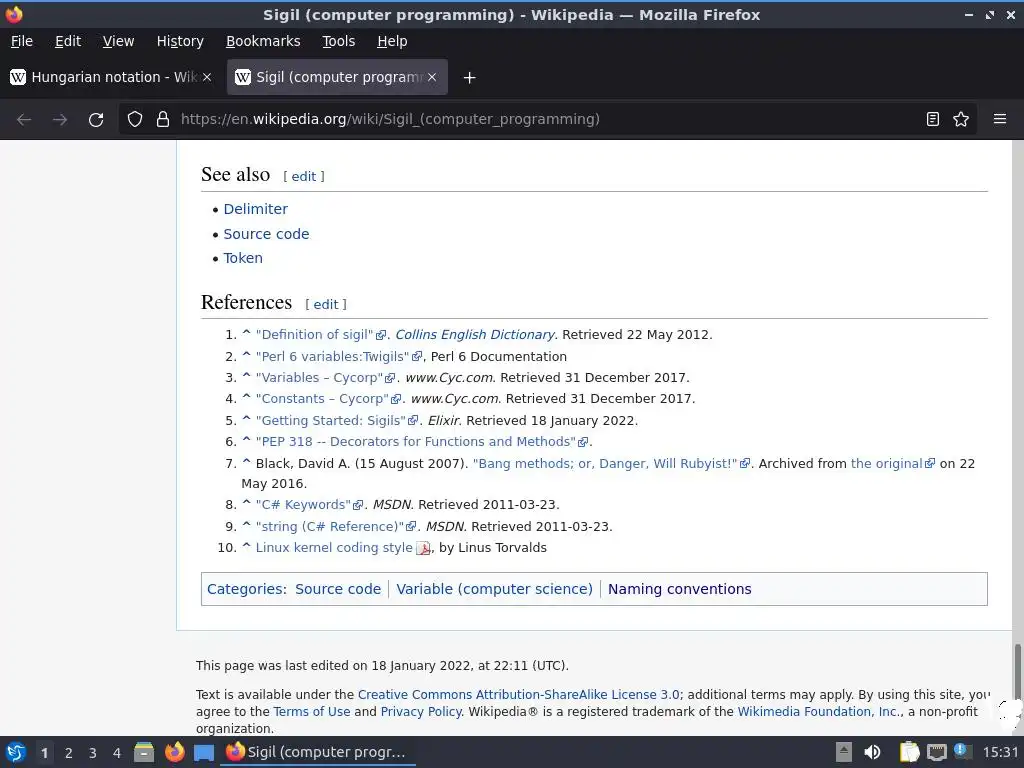1024x768 pixels.
Task: Close the Sigil (computer programming) tab
Action: [432, 77]
